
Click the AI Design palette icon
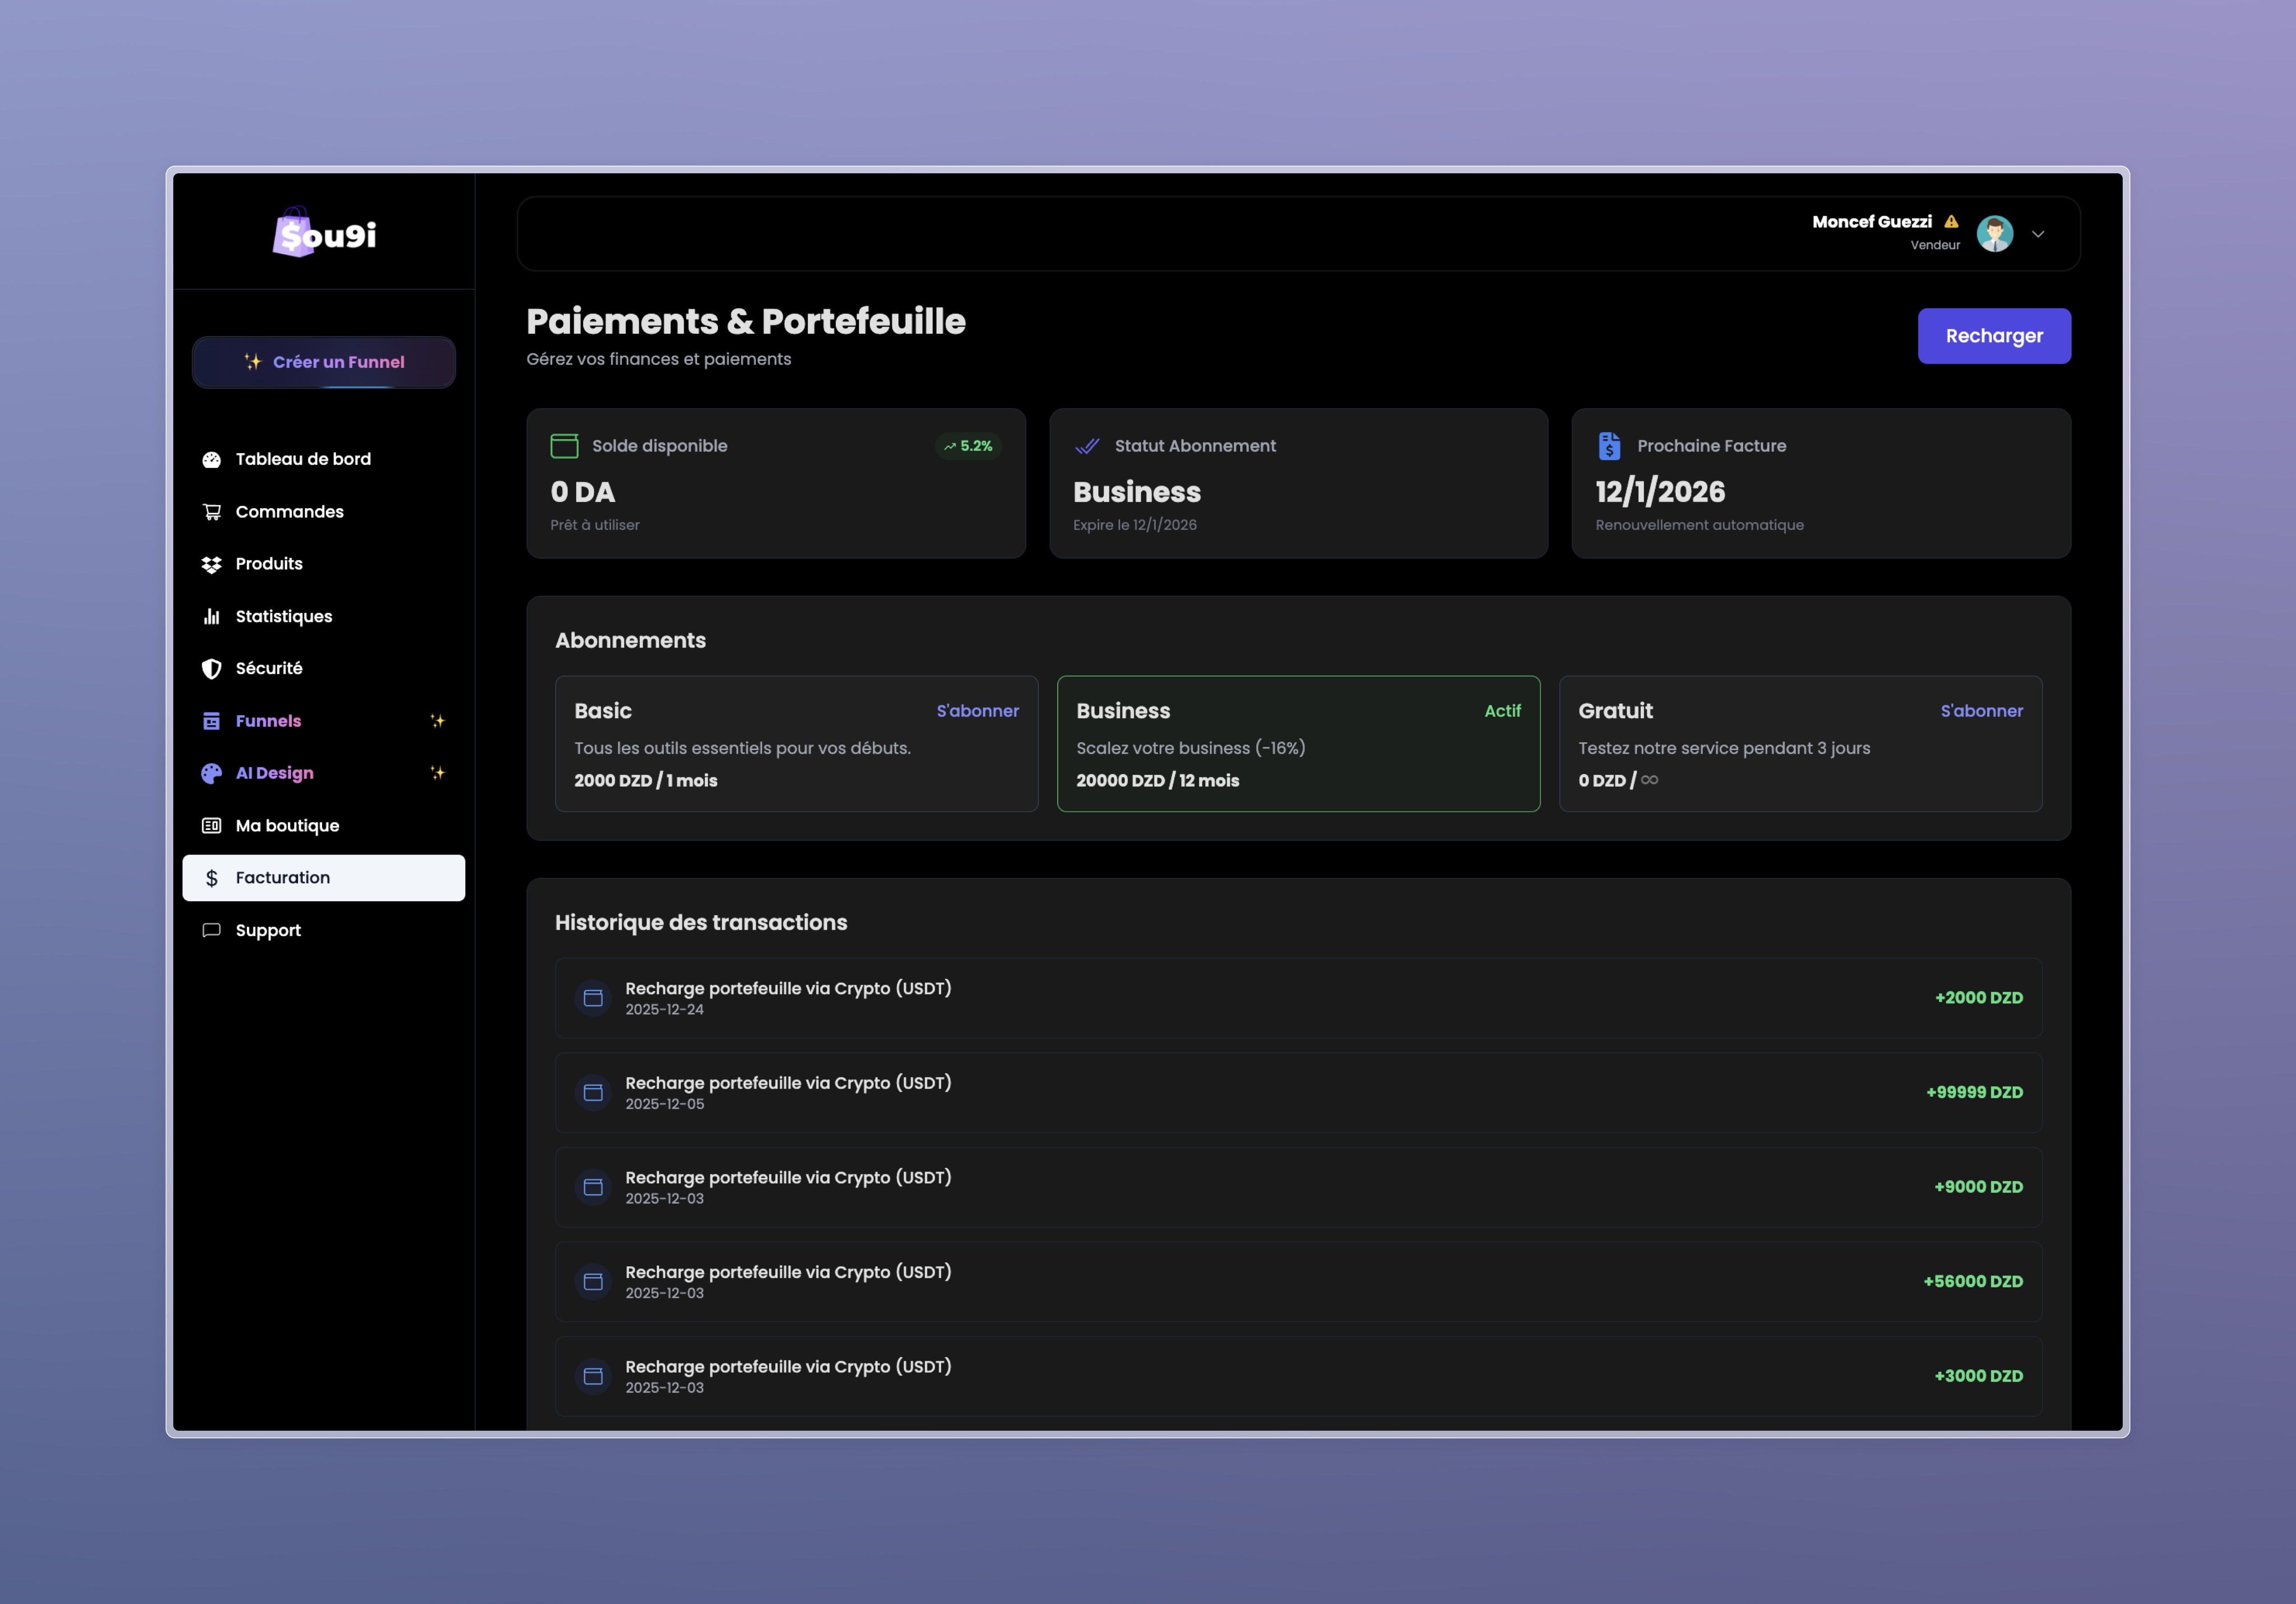[x=212, y=773]
